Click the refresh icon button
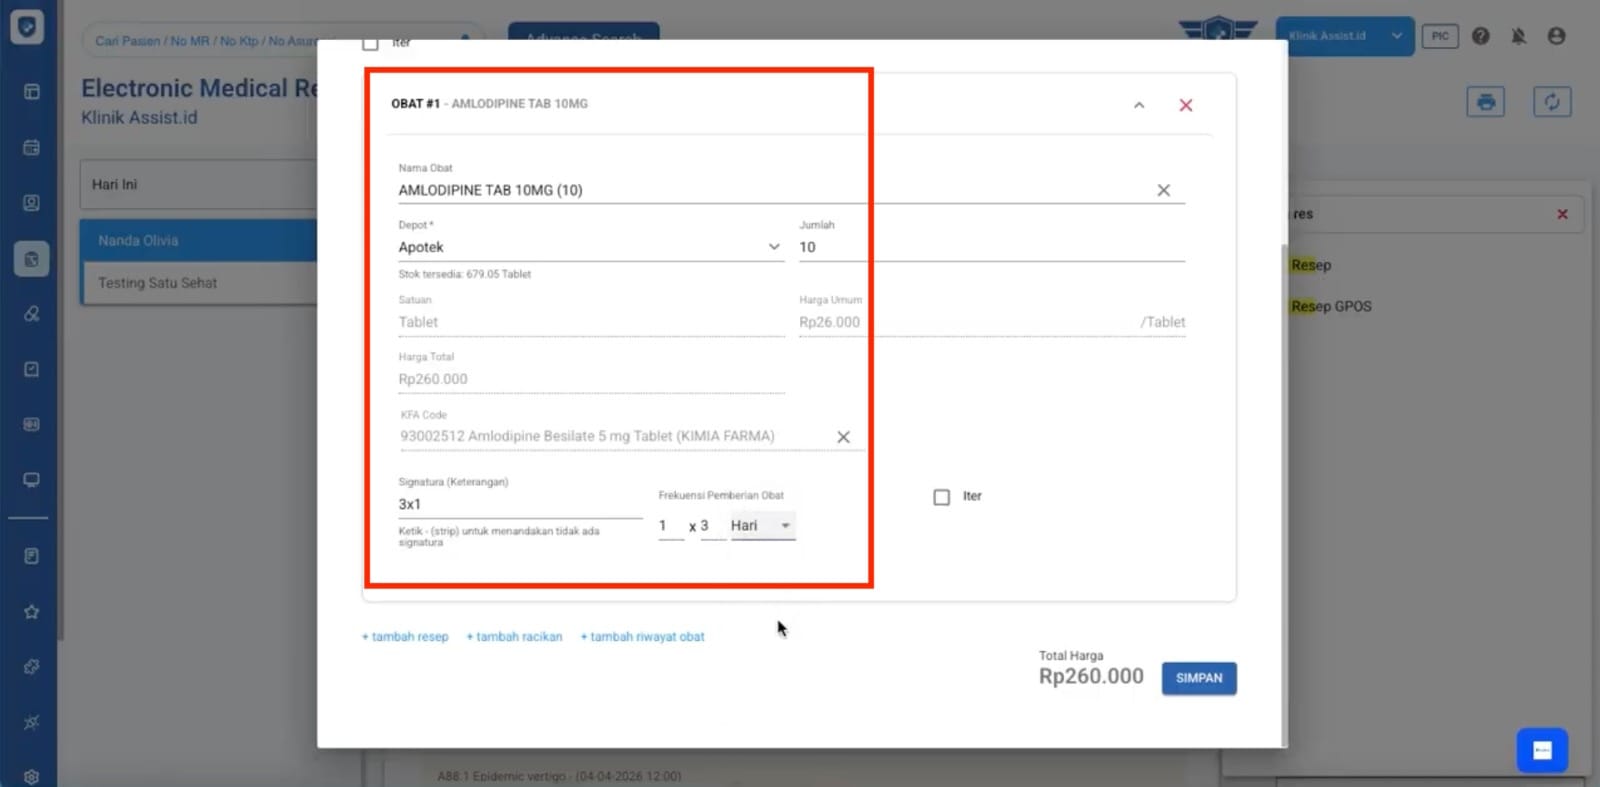The image size is (1600, 787). [1551, 102]
